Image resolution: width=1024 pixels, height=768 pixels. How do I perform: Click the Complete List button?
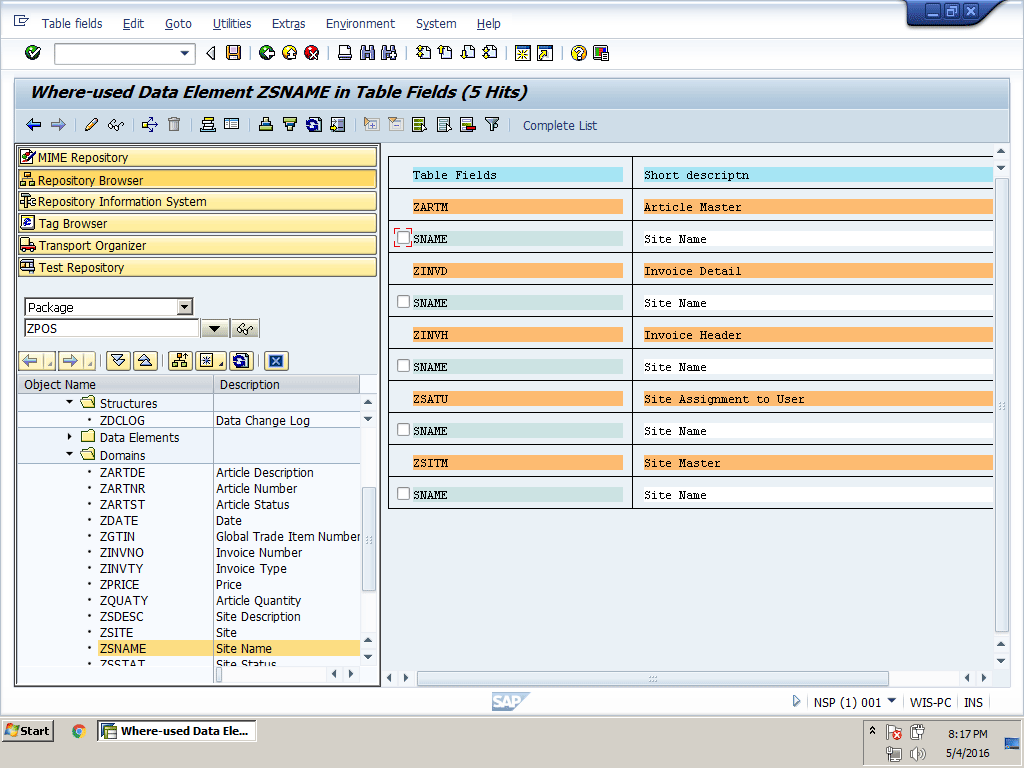559,125
